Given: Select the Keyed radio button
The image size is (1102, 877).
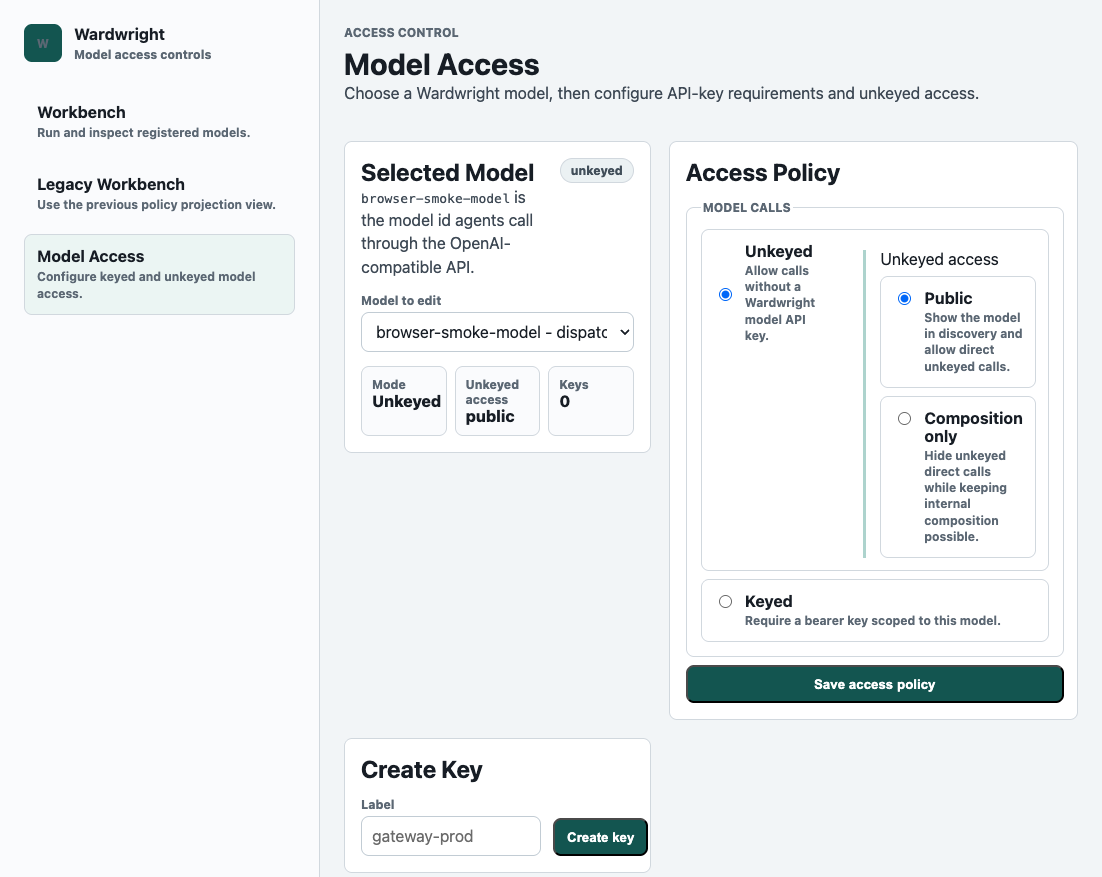Looking at the screenshot, I should coord(725,602).
